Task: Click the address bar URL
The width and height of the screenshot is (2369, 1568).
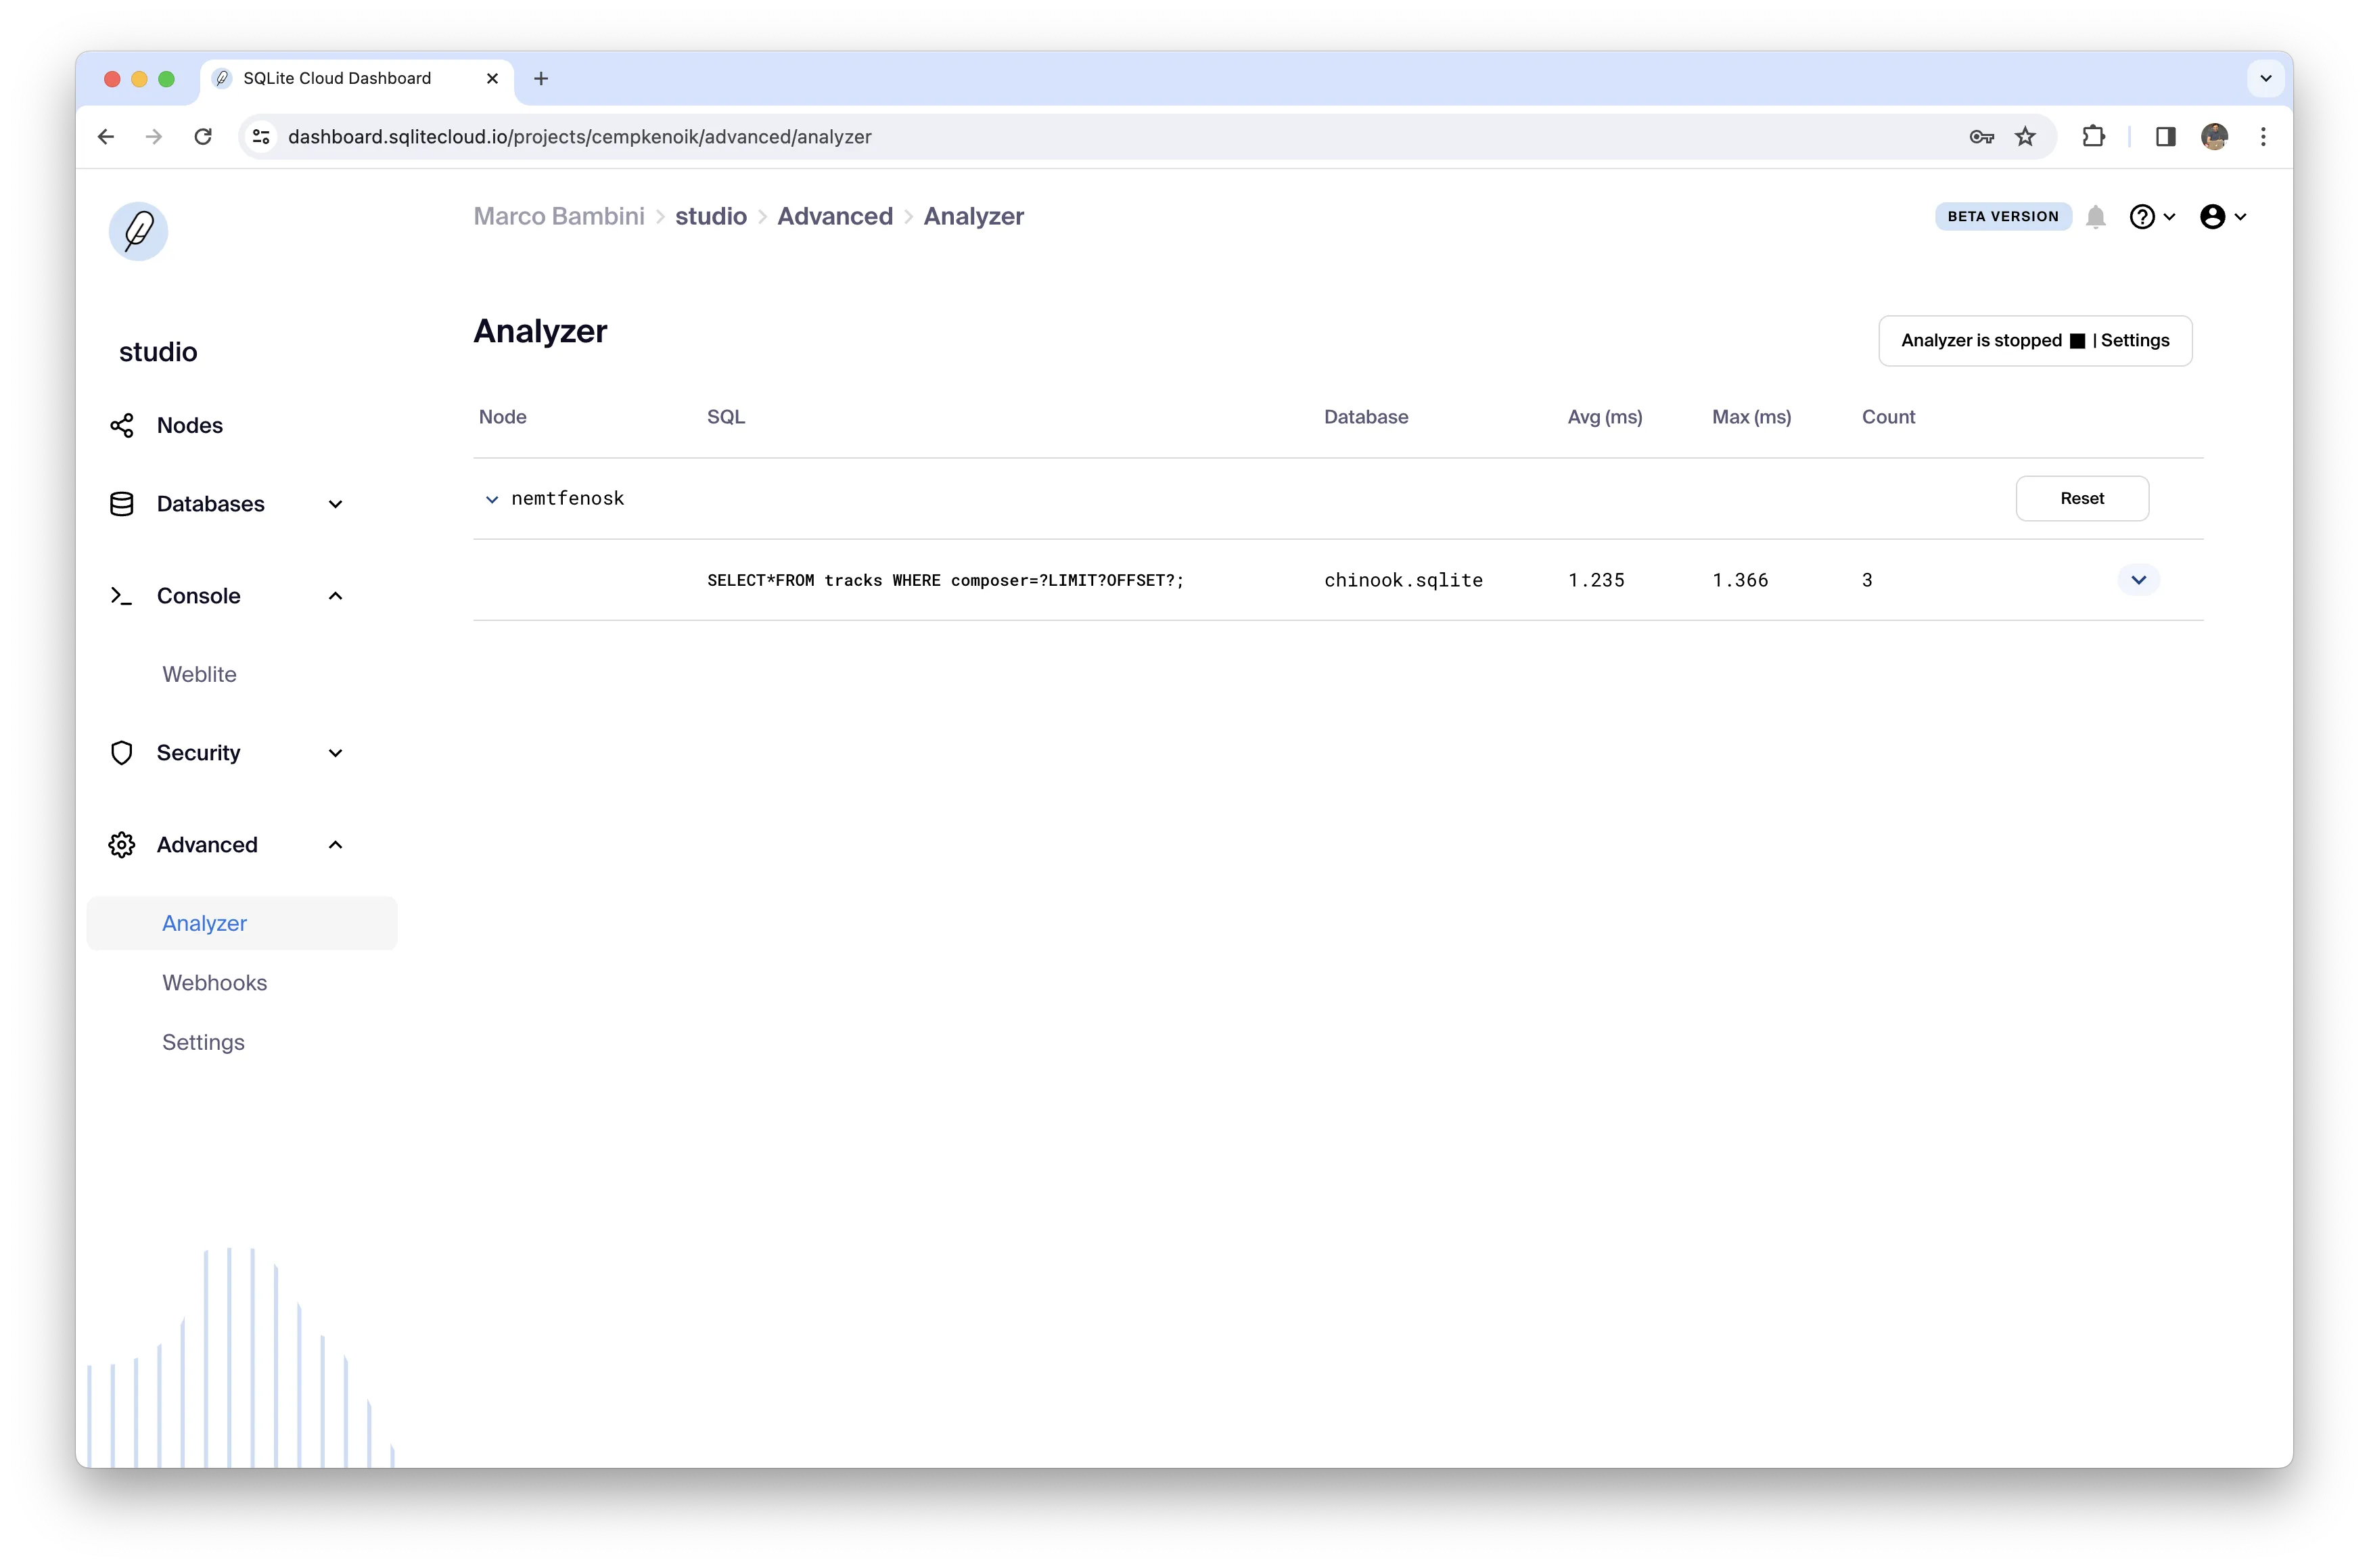Action: (x=579, y=137)
